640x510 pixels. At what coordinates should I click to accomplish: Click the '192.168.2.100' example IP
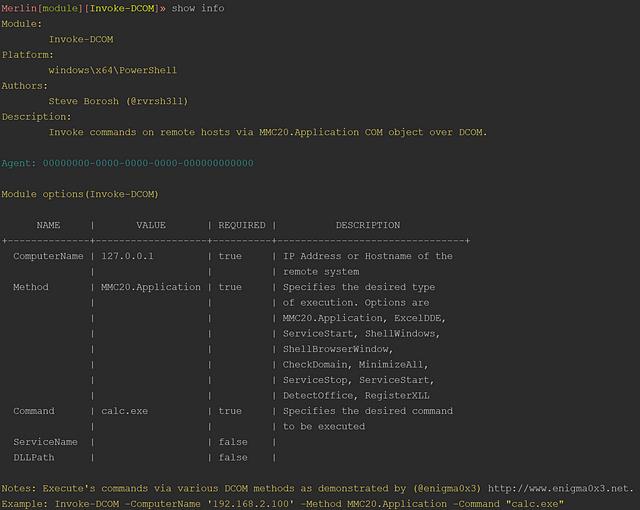pyautogui.click(x=251, y=504)
